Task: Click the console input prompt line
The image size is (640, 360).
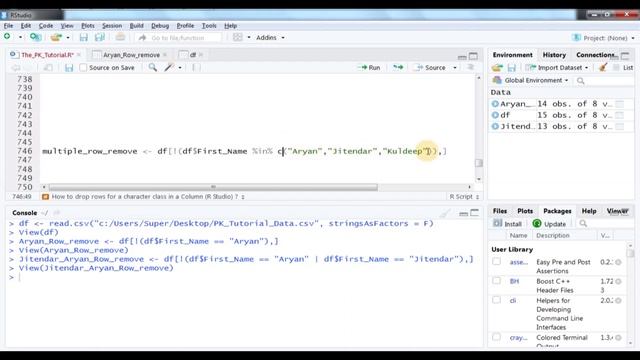Action: [245, 277]
